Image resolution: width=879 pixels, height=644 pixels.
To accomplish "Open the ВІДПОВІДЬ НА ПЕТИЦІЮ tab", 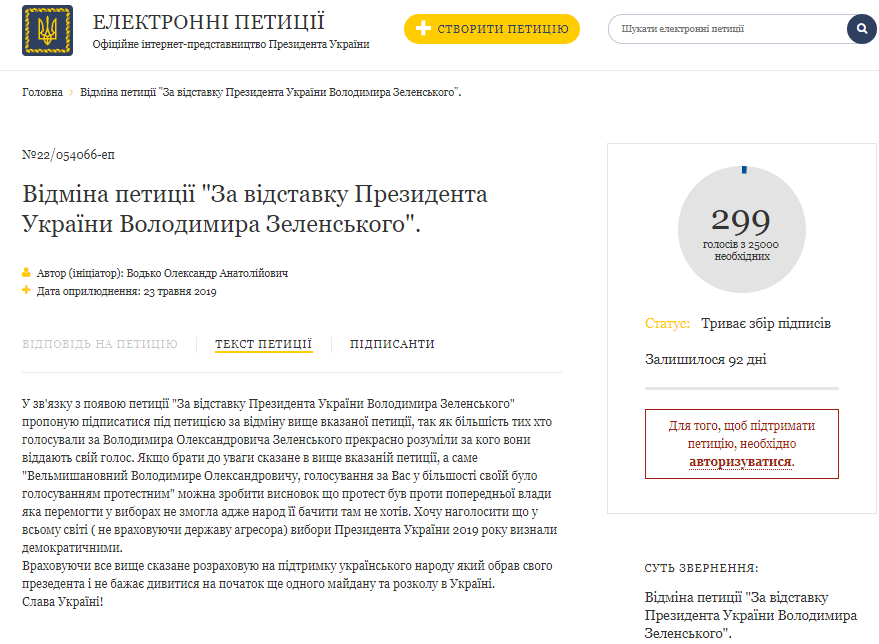I will click(x=100, y=344).
